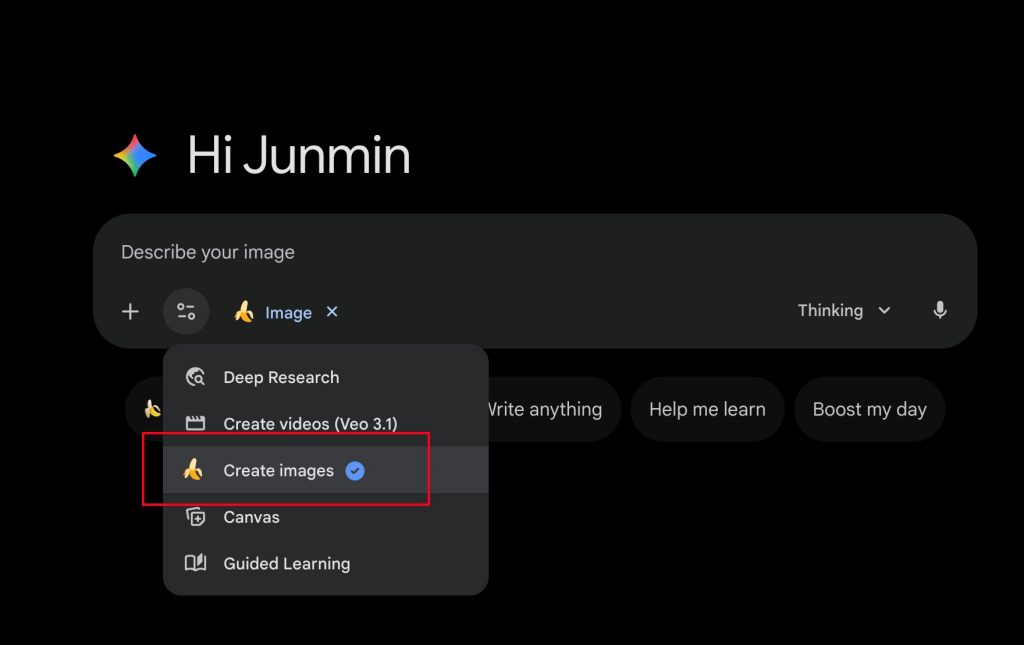Click the Canvas icon in the menu
This screenshot has width=1024, height=645.
[x=196, y=517]
